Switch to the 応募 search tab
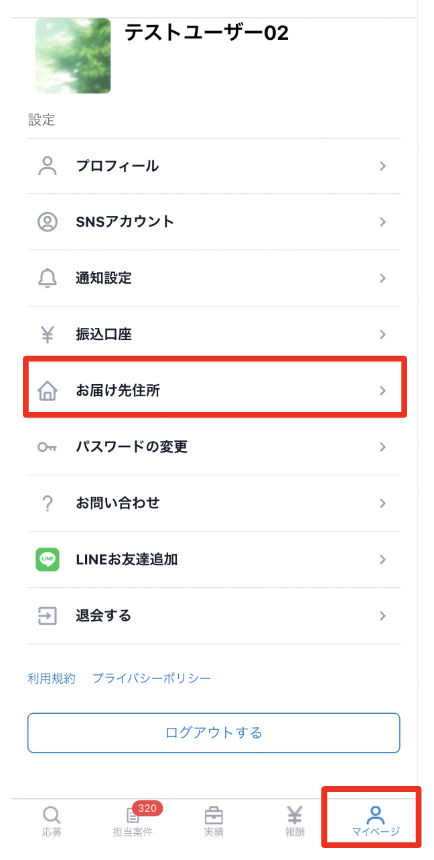The image size is (434, 860). point(52,821)
